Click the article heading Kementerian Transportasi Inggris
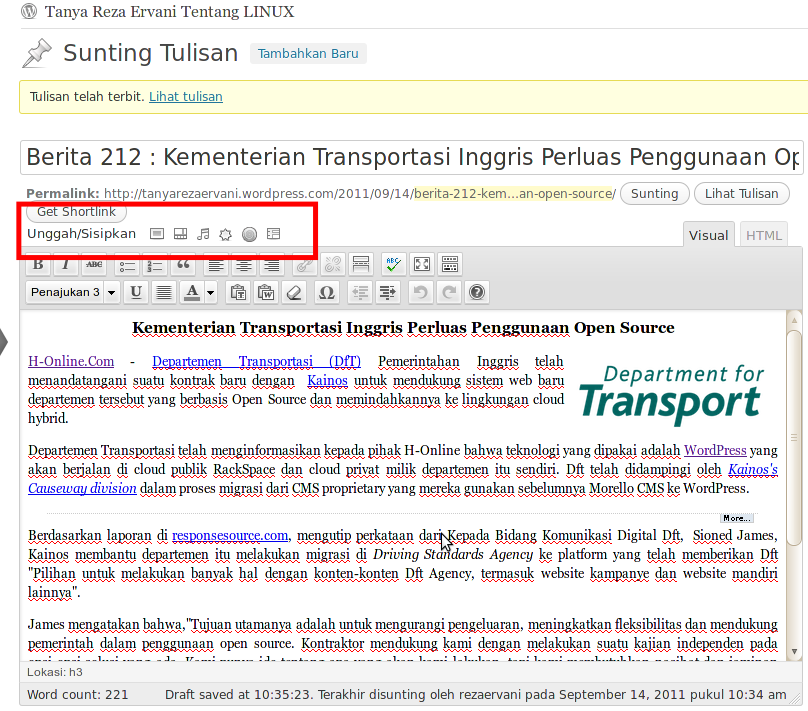The width and height of the screenshot is (808, 711). (403, 328)
